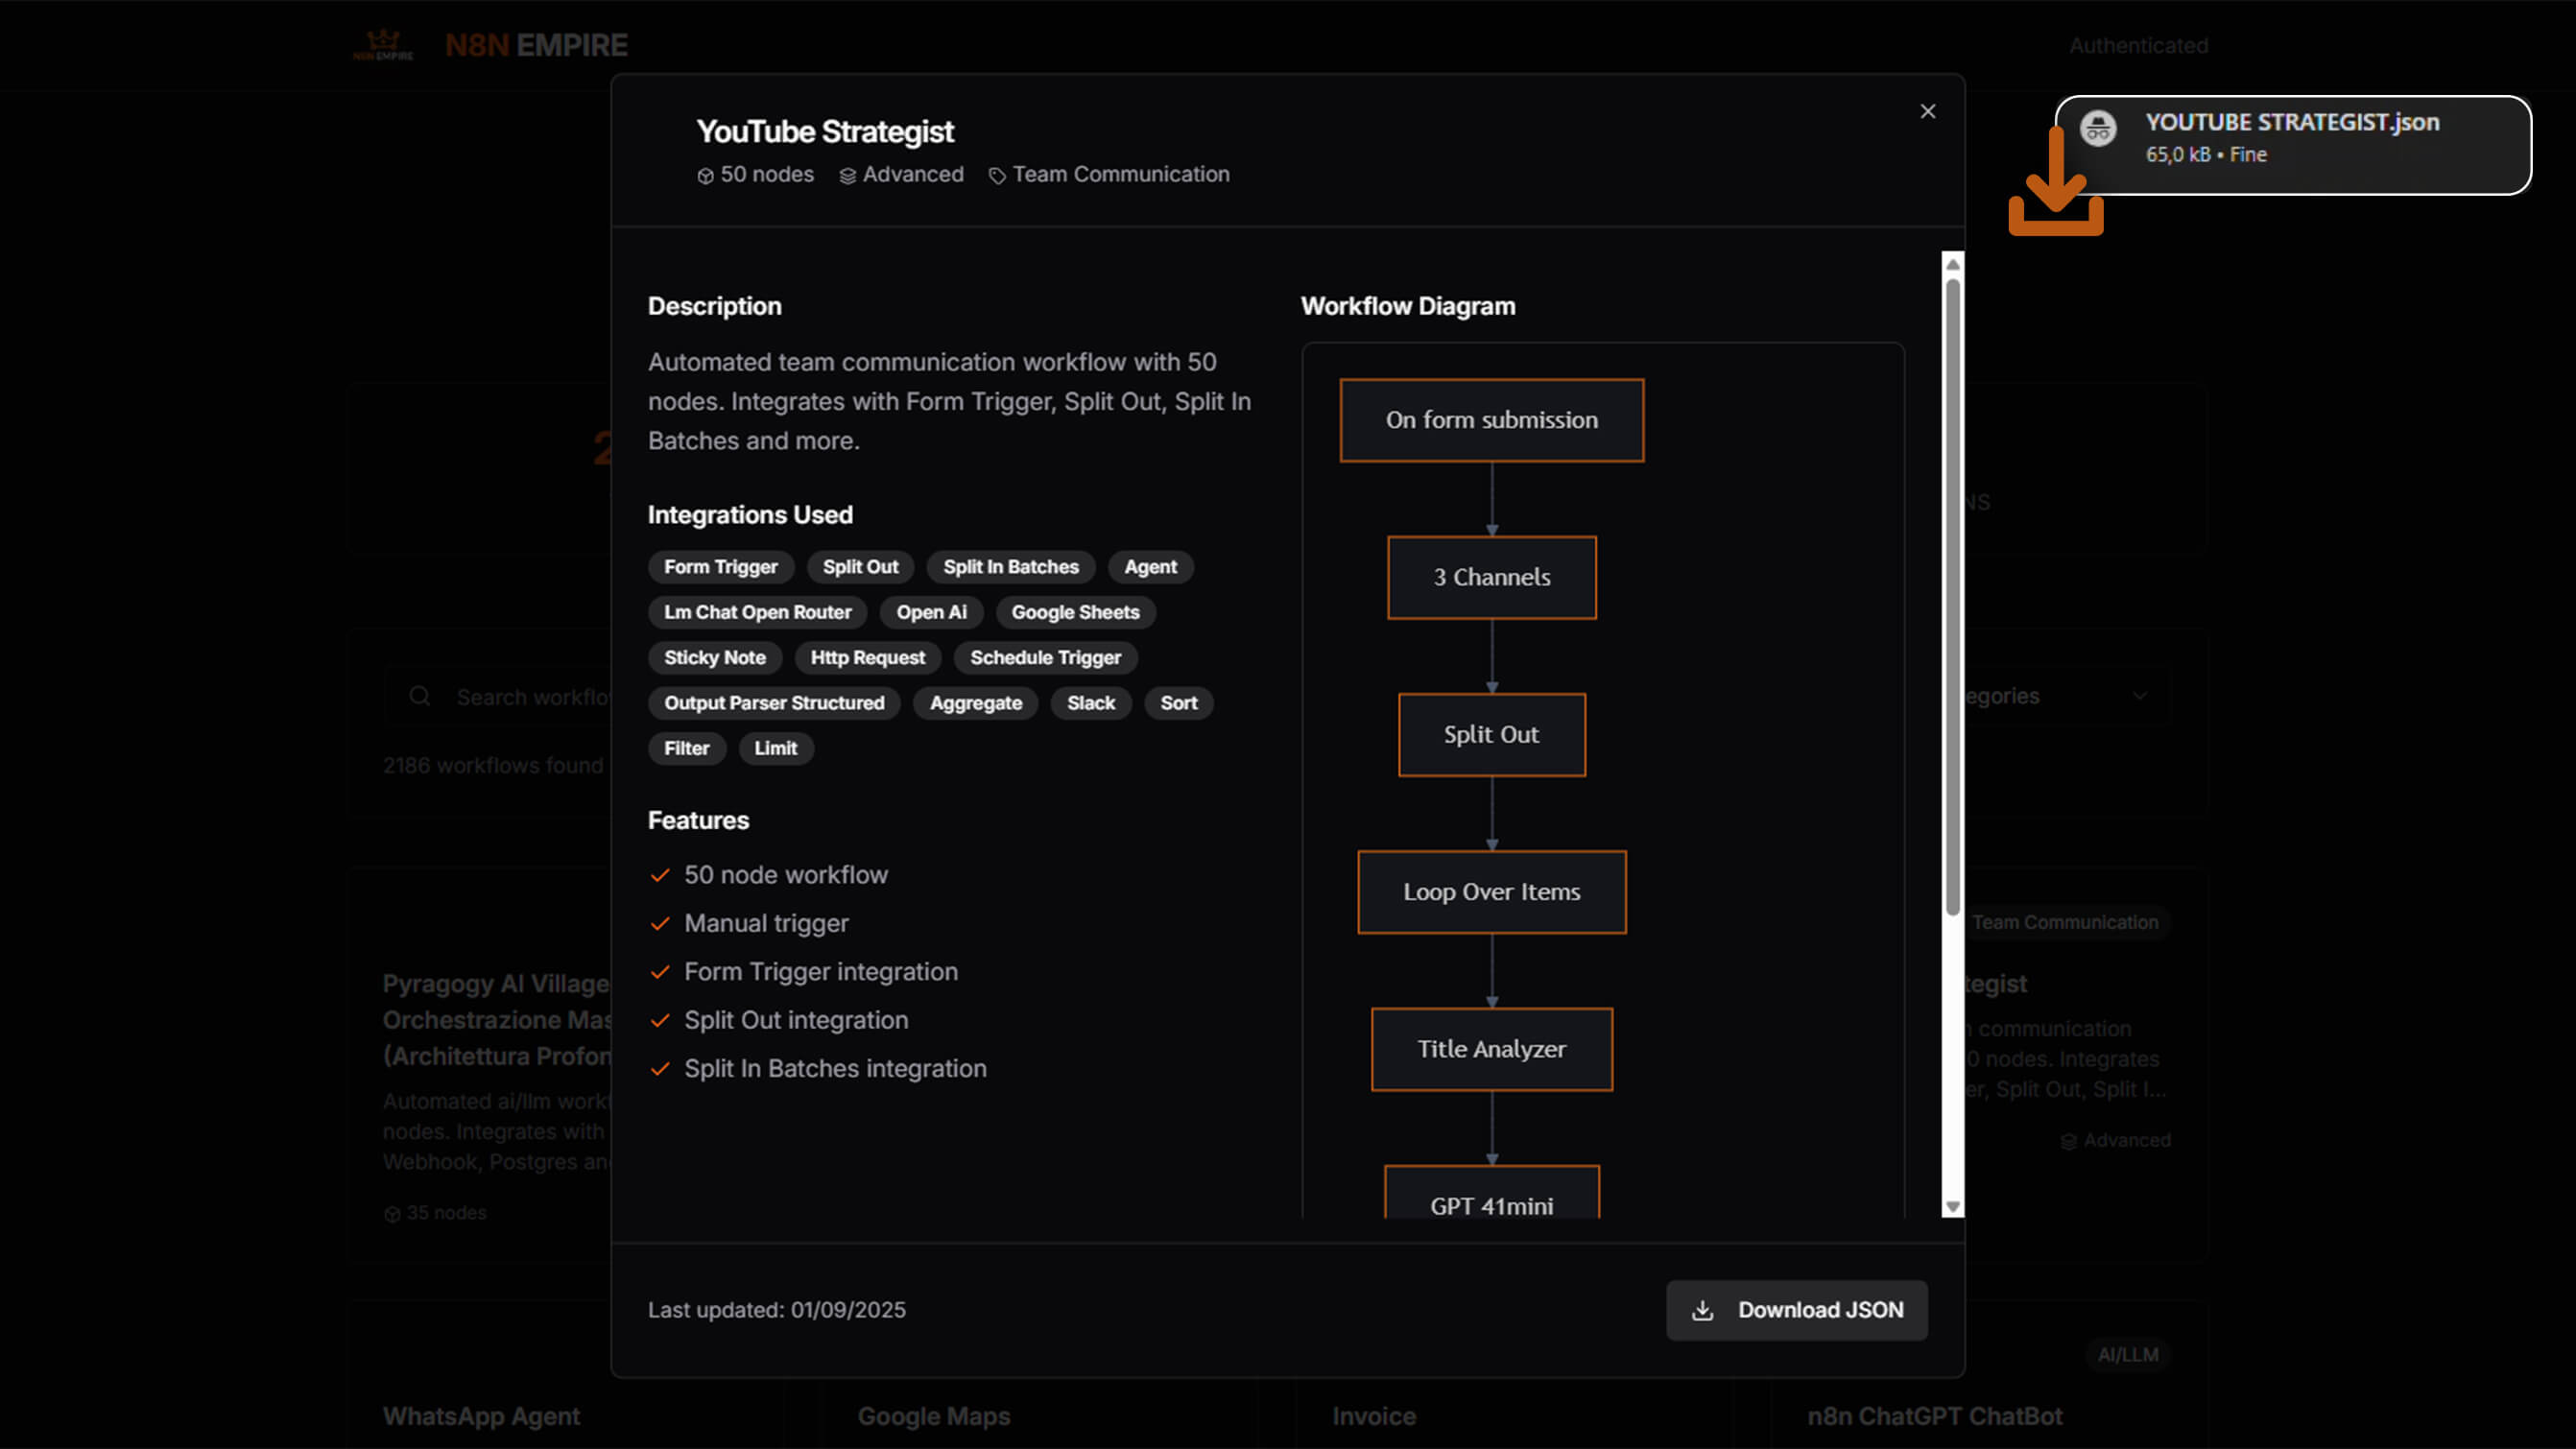Image resolution: width=2576 pixels, height=1449 pixels.
Task: Click the N8N Empire crown logo
Action: pos(383,44)
